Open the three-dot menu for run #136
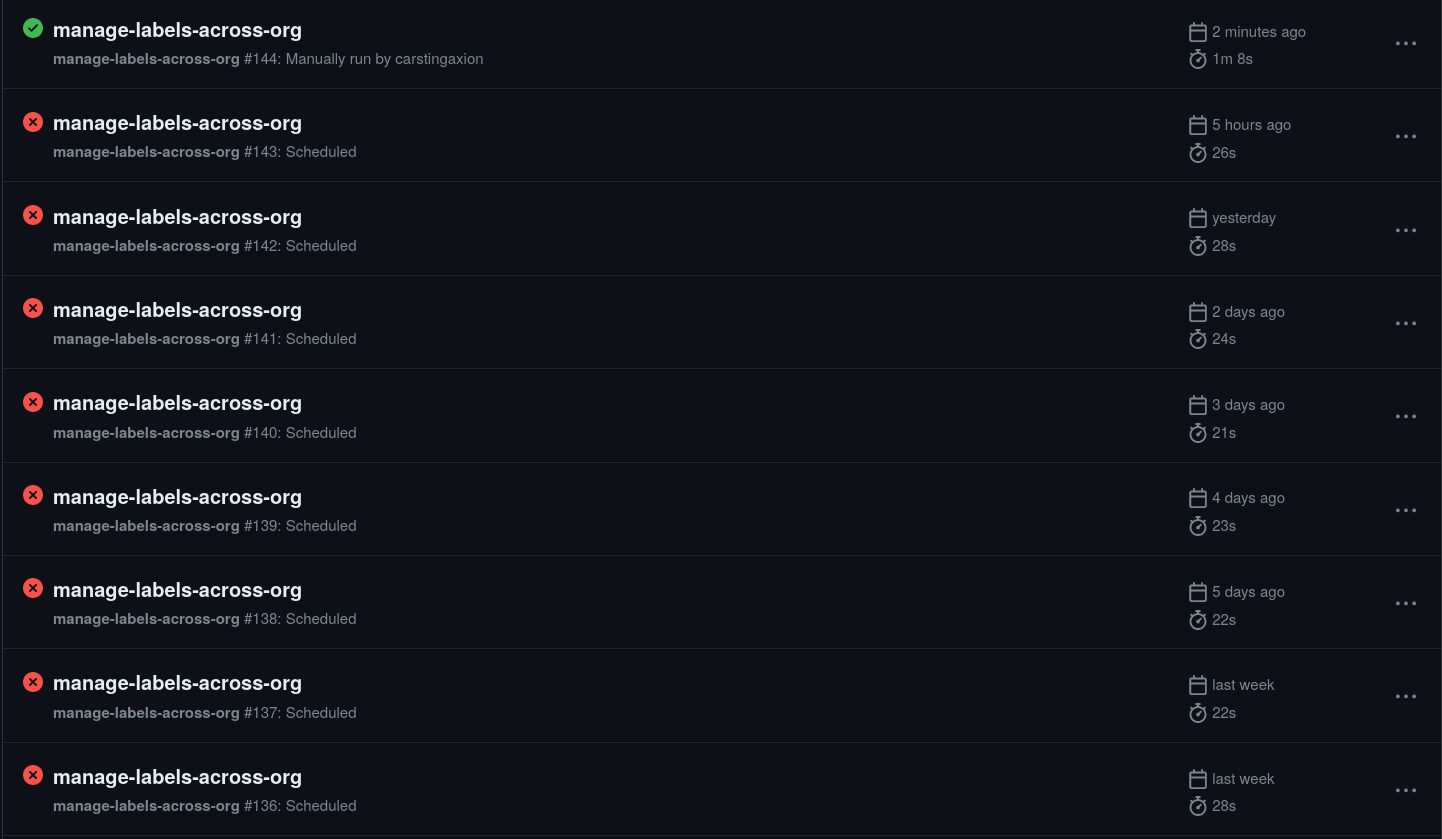The width and height of the screenshot is (1442, 839). pos(1406,790)
